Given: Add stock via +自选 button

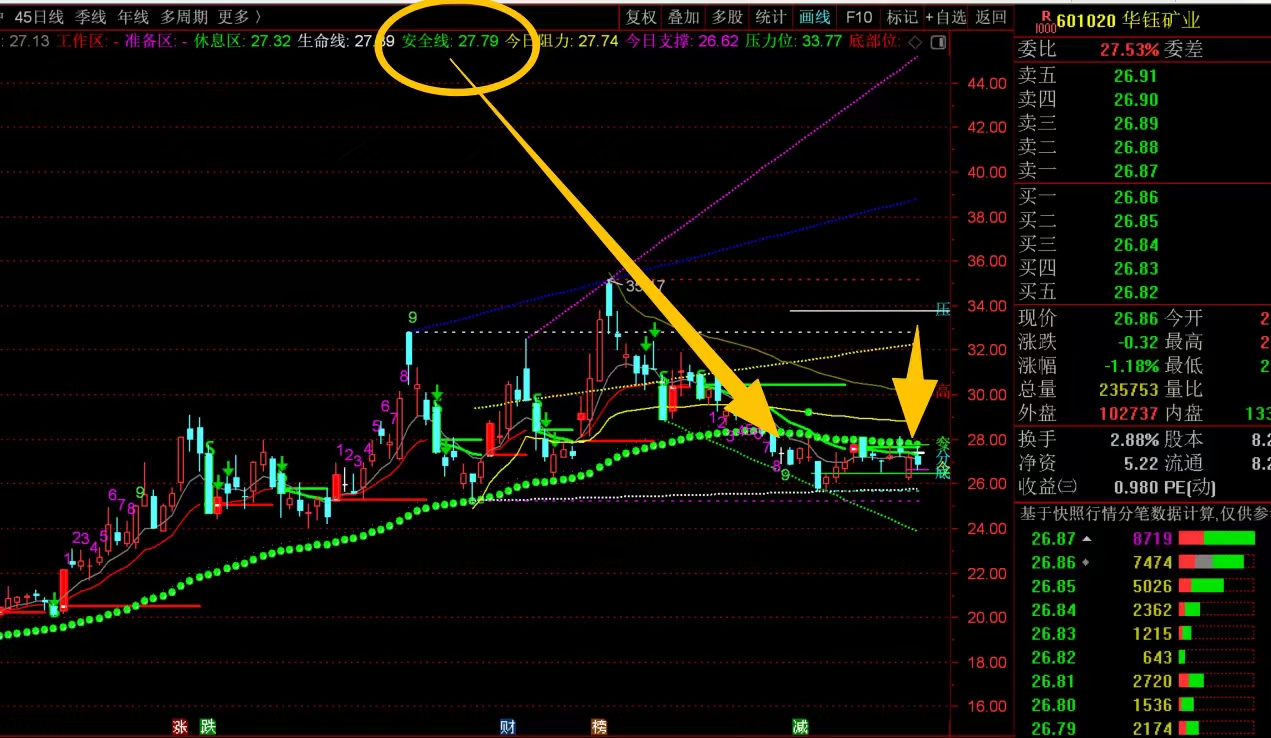Looking at the screenshot, I should [x=946, y=17].
